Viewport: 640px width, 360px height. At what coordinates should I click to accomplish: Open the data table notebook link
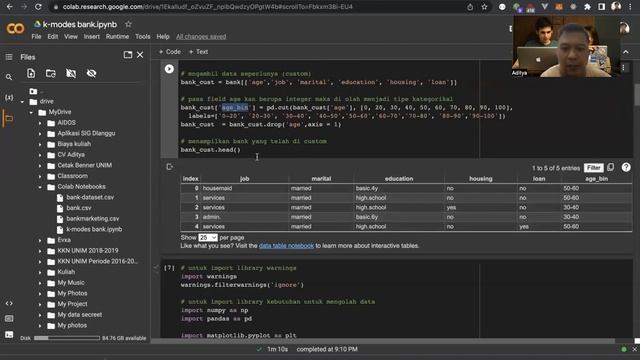point(286,246)
